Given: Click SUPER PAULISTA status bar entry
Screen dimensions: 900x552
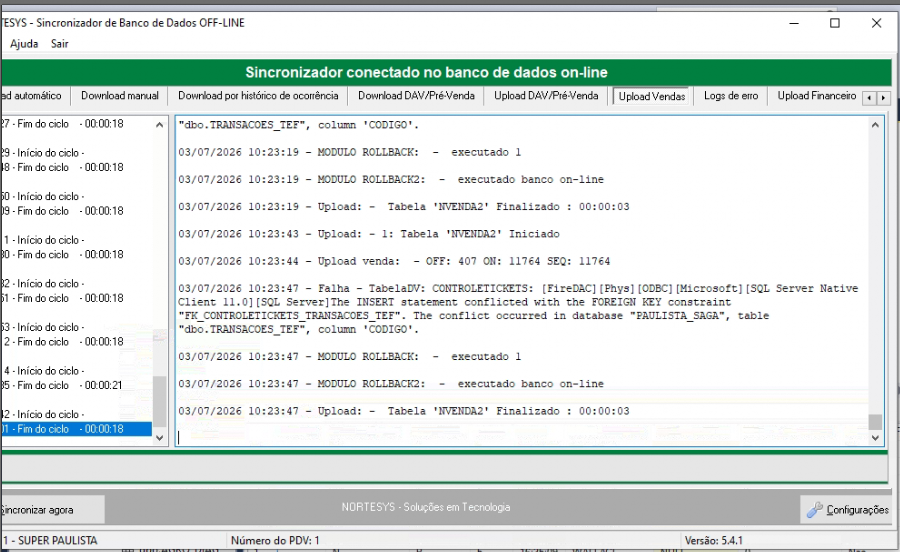Looking at the screenshot, I should [x=51, y=541].
